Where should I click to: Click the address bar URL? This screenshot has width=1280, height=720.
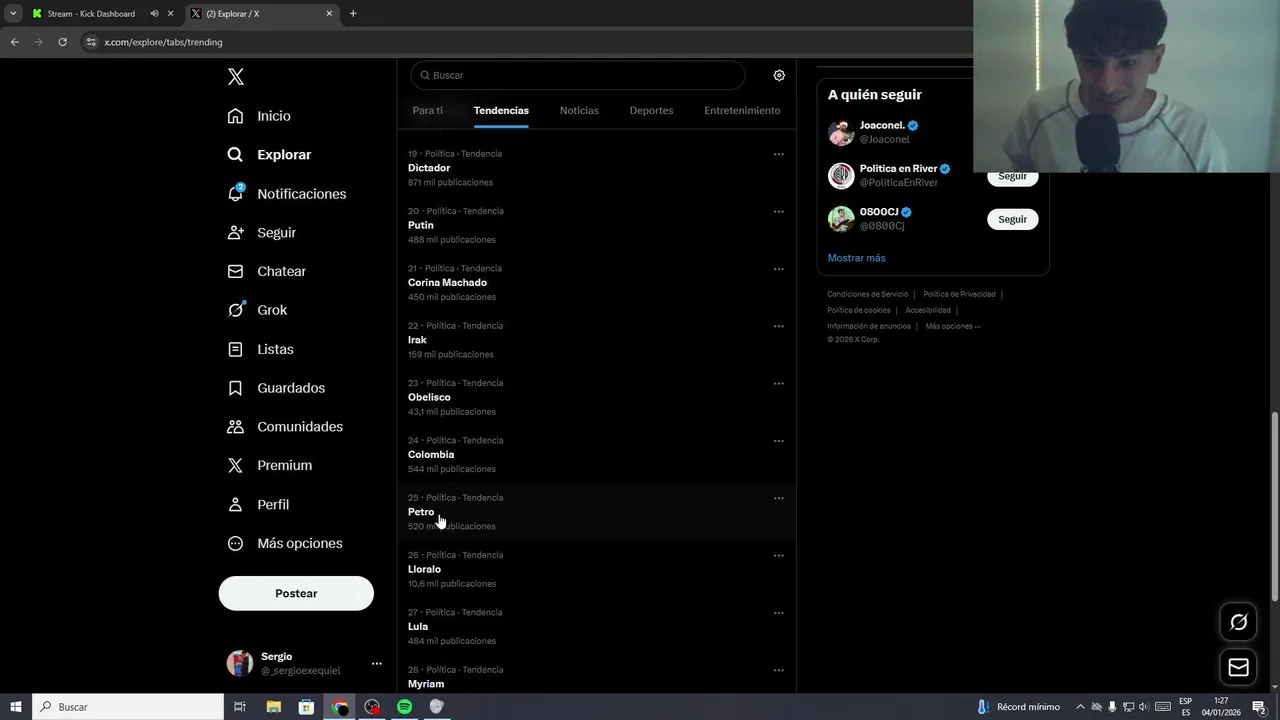[163, 42]
